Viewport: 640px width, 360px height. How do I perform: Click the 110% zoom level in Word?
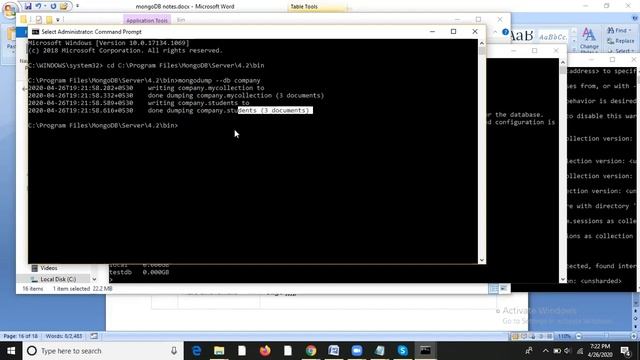coord(564,336)
